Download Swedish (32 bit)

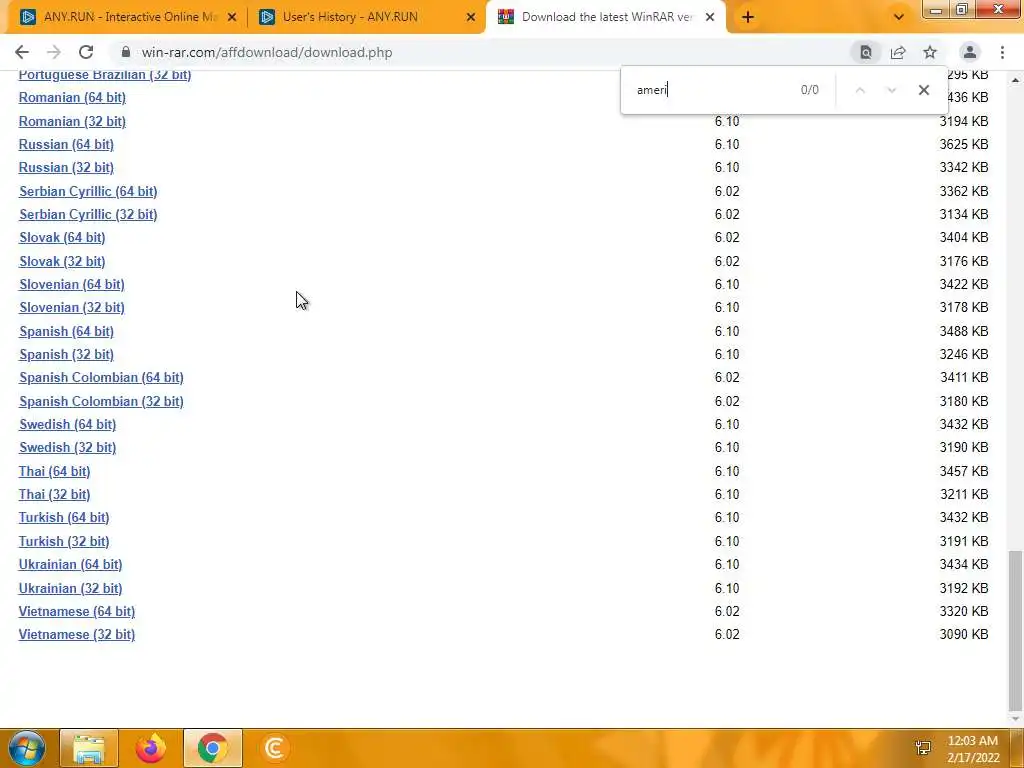[67, 447]
